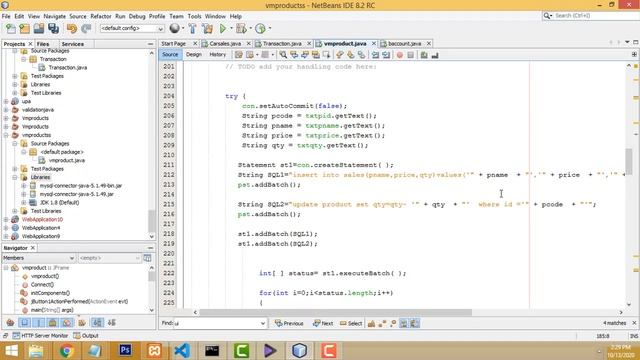Click Toggle Highlight Search icon in editor toolbar
The height and width of the screenshot is (360, 640).
(316, 55)
